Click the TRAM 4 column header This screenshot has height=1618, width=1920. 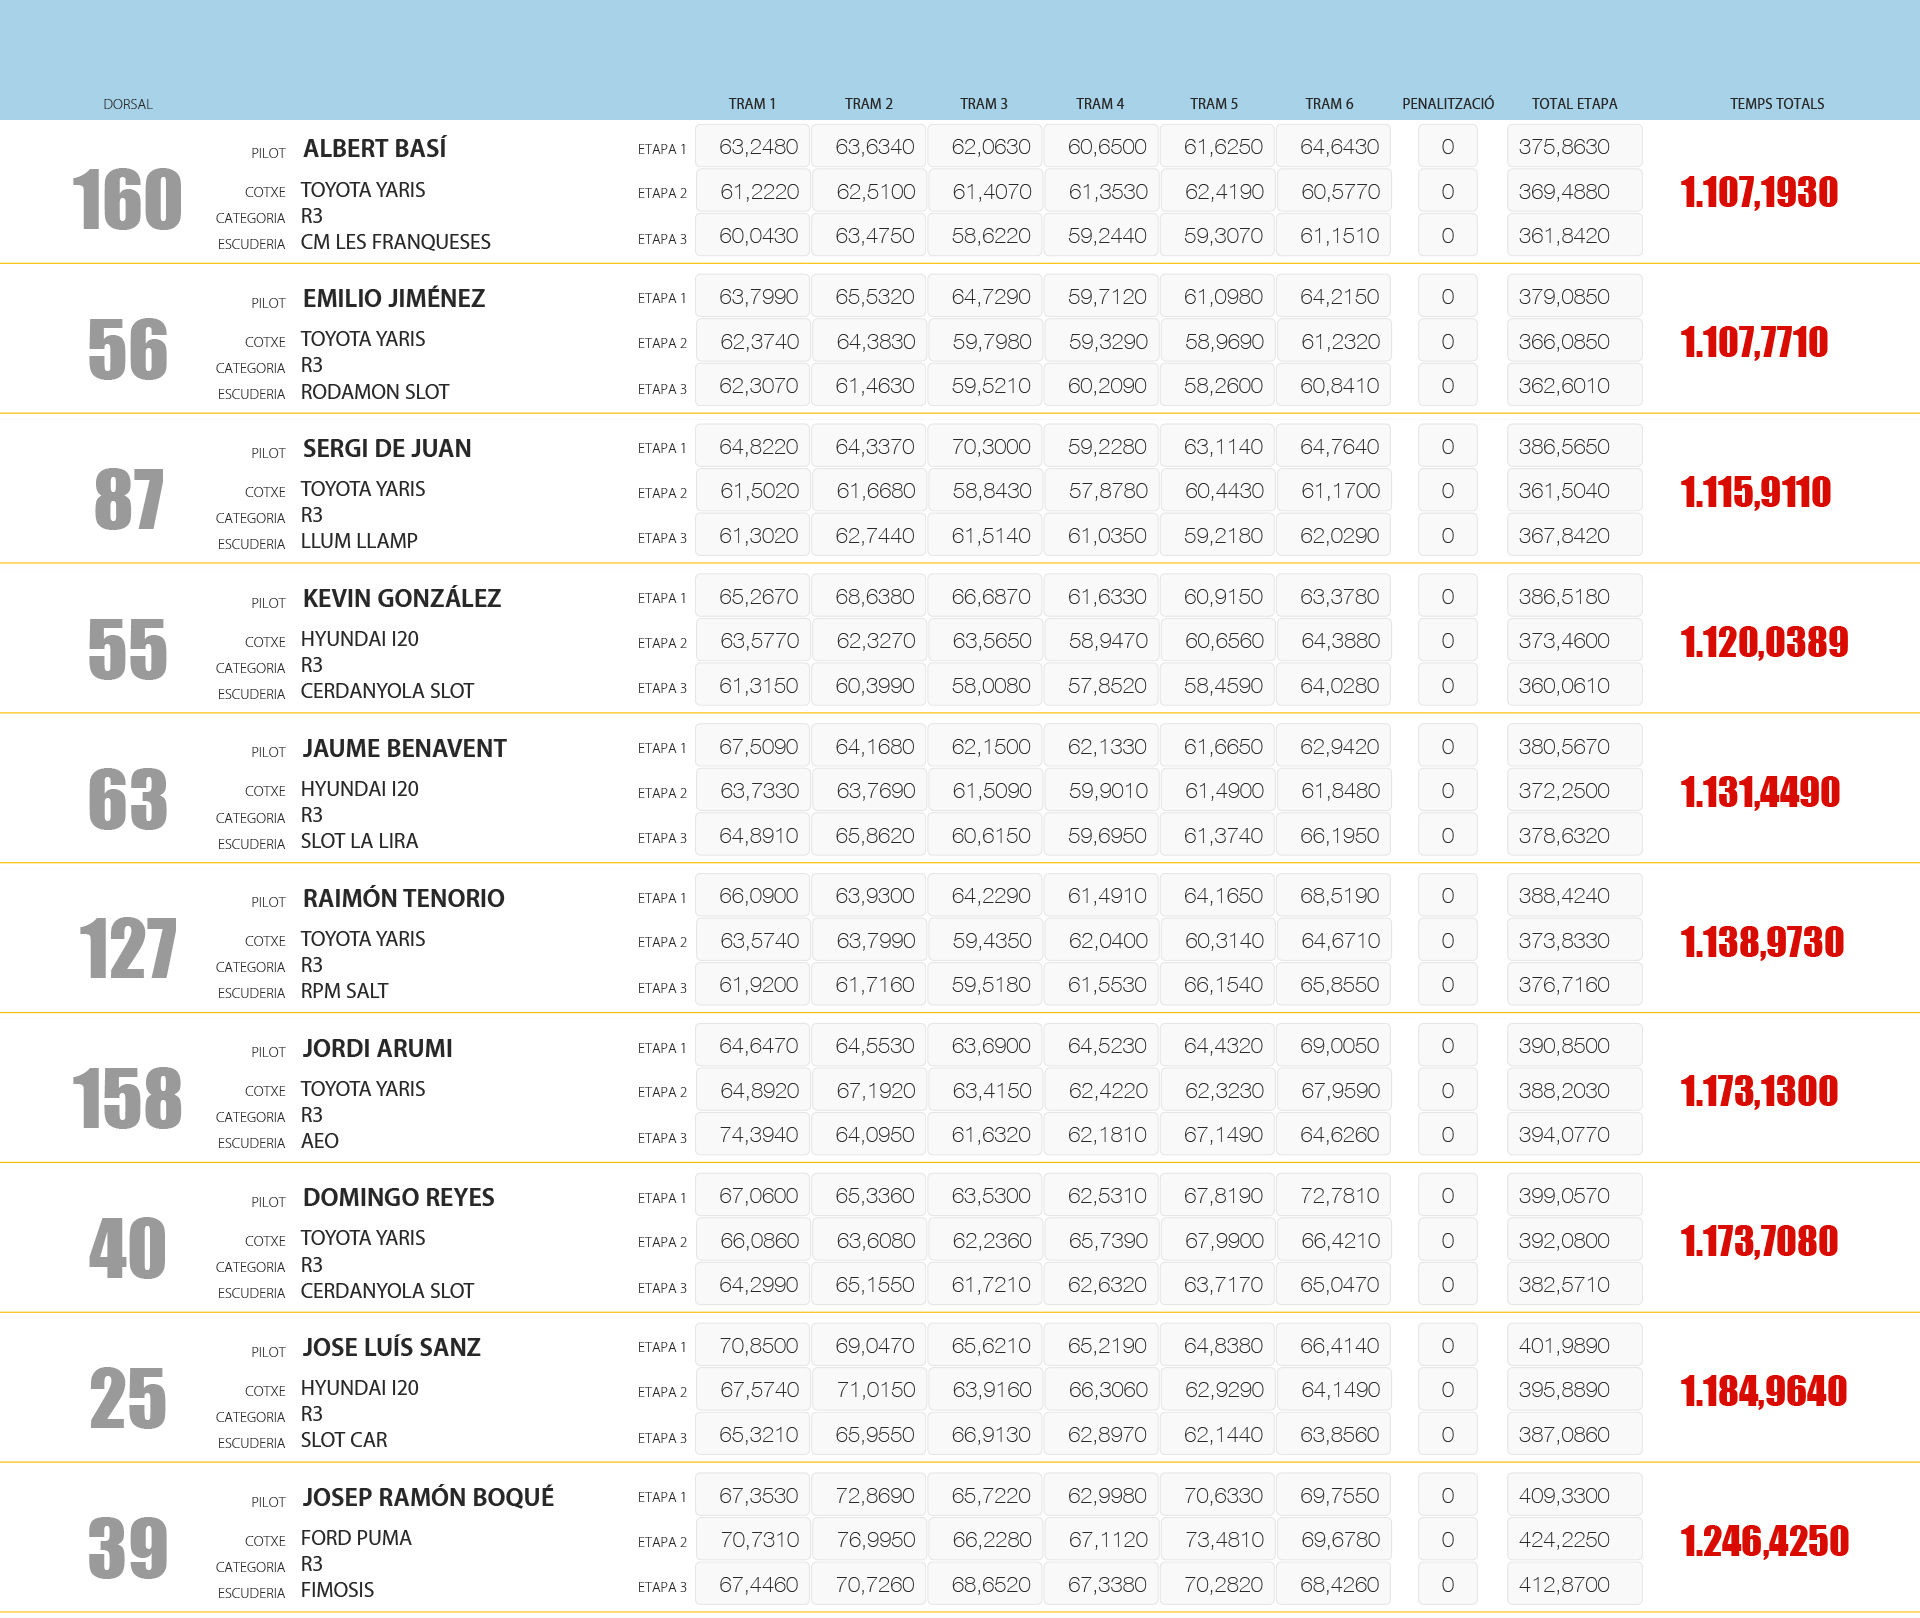tap(1099, 104)
